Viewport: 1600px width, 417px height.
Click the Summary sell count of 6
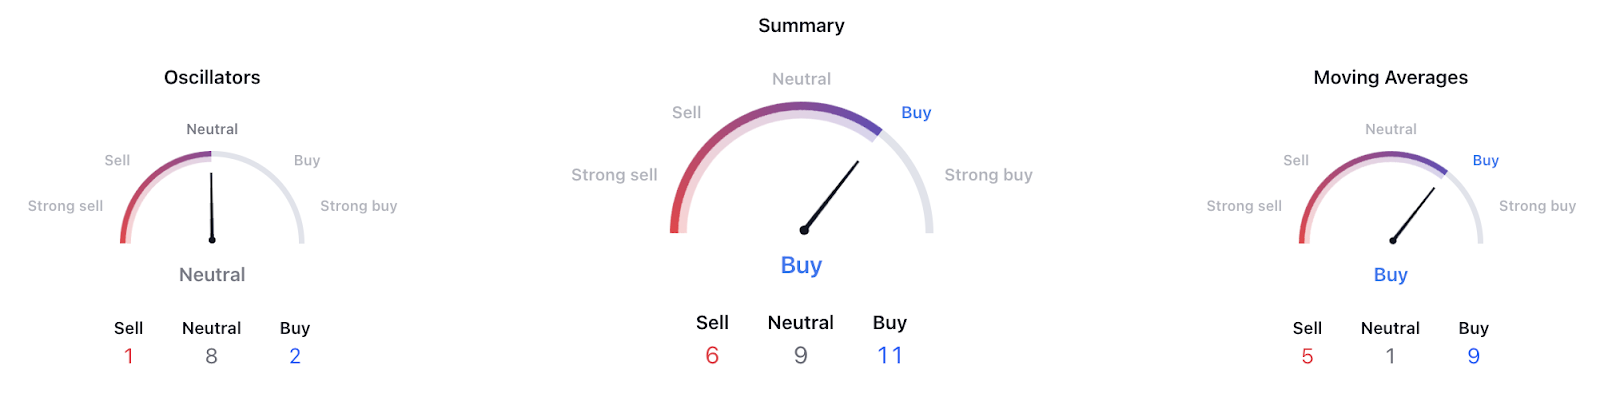[x=712, y=356]
